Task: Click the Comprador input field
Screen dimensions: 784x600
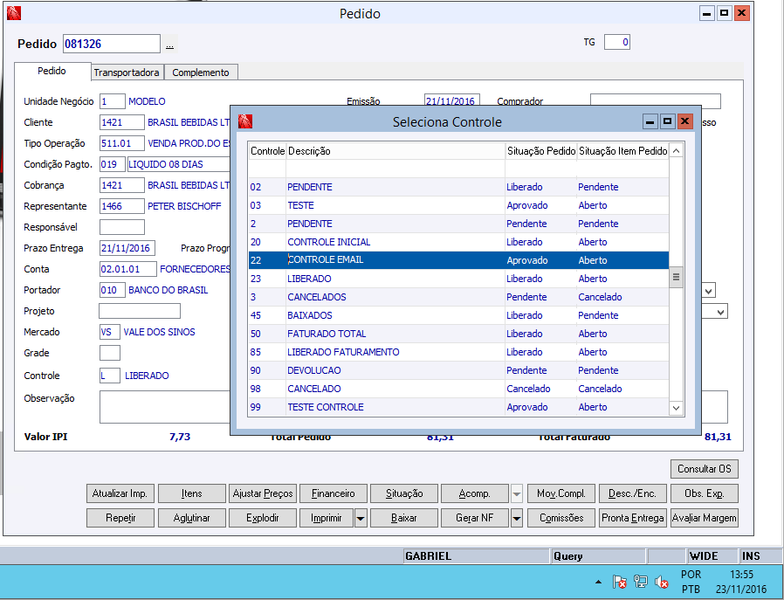Action: click(x=655, y=101)
